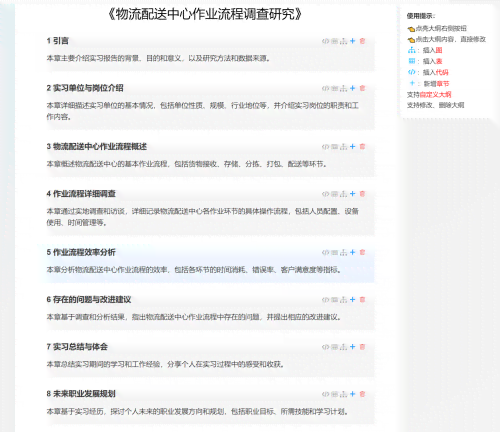Add a chapter after 6 存在的问题与改进建议
This screenshot has height=432, width=500.
(353, 300)
